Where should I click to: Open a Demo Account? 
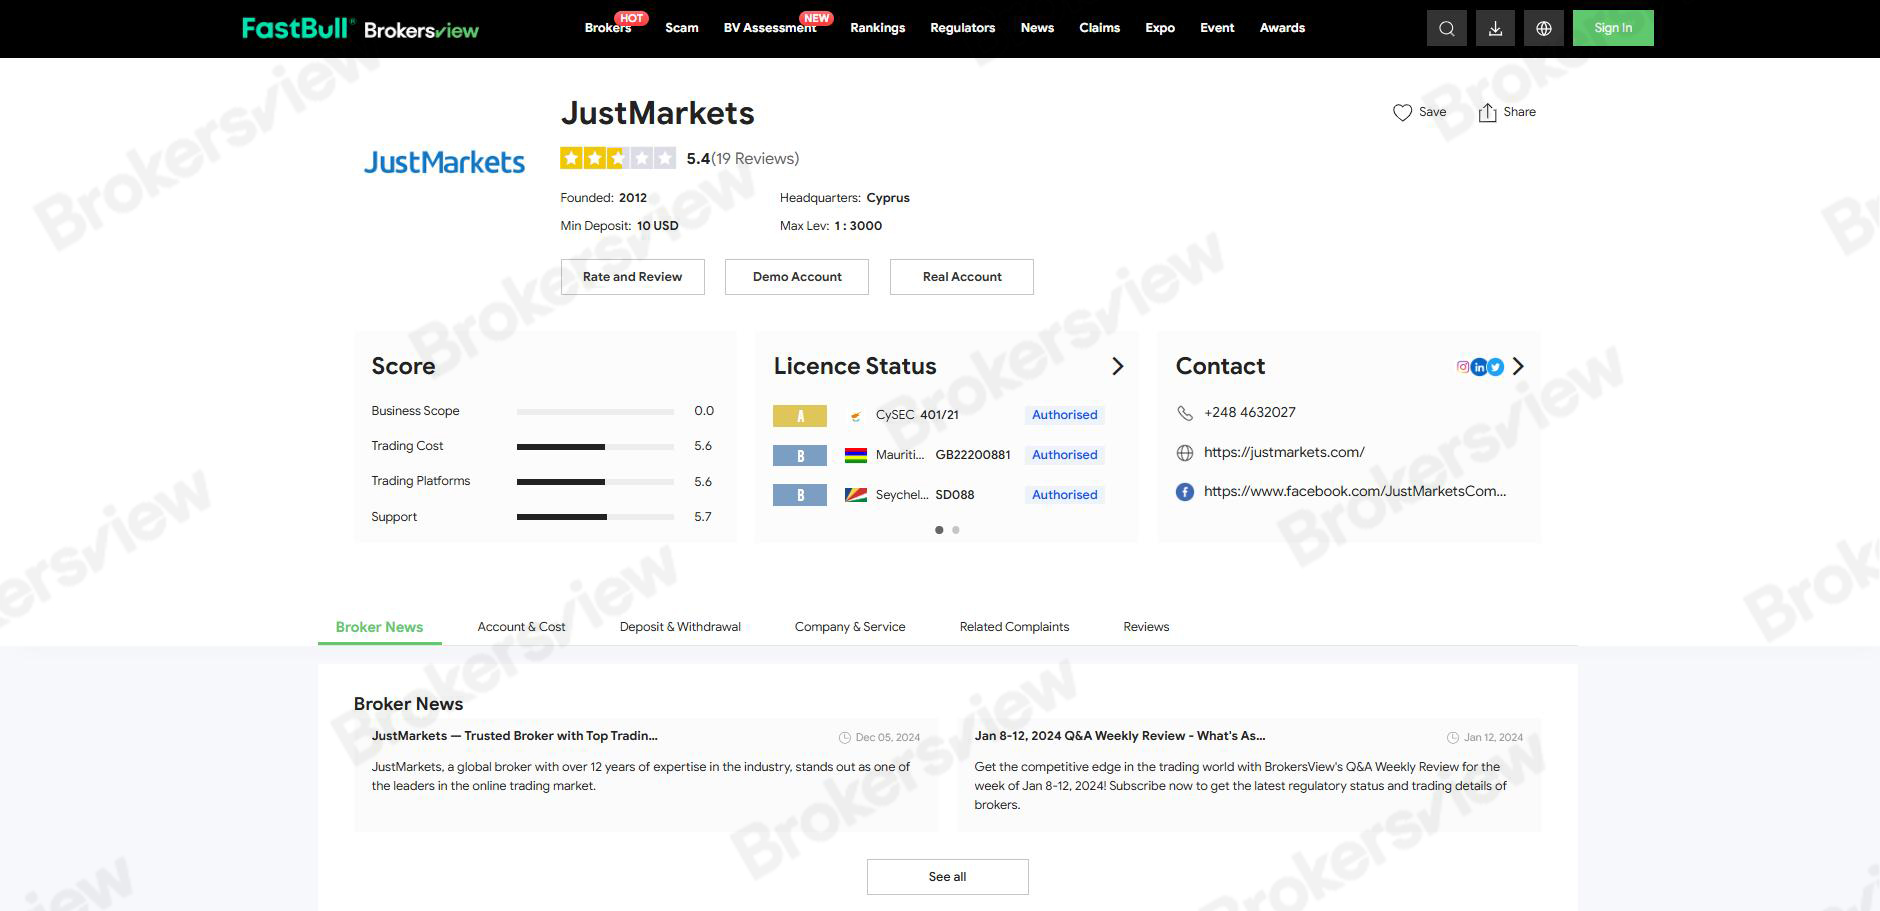pos(797,277)
